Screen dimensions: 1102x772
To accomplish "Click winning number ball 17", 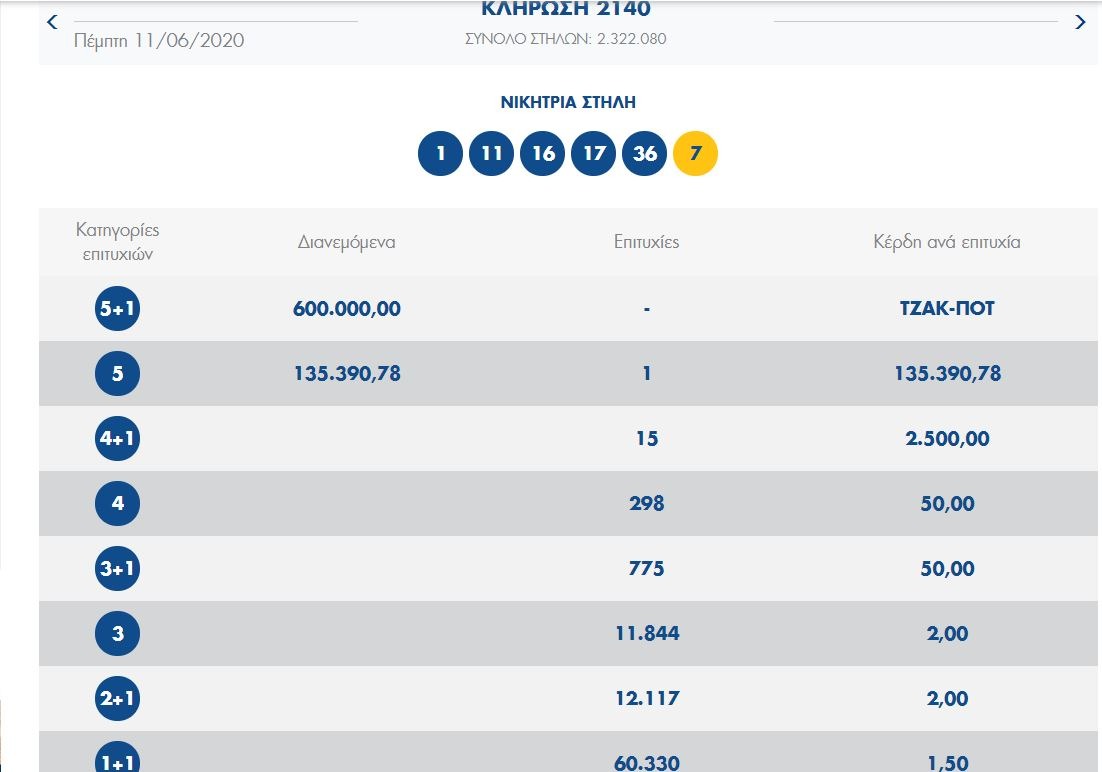I will tap(594, 154).
